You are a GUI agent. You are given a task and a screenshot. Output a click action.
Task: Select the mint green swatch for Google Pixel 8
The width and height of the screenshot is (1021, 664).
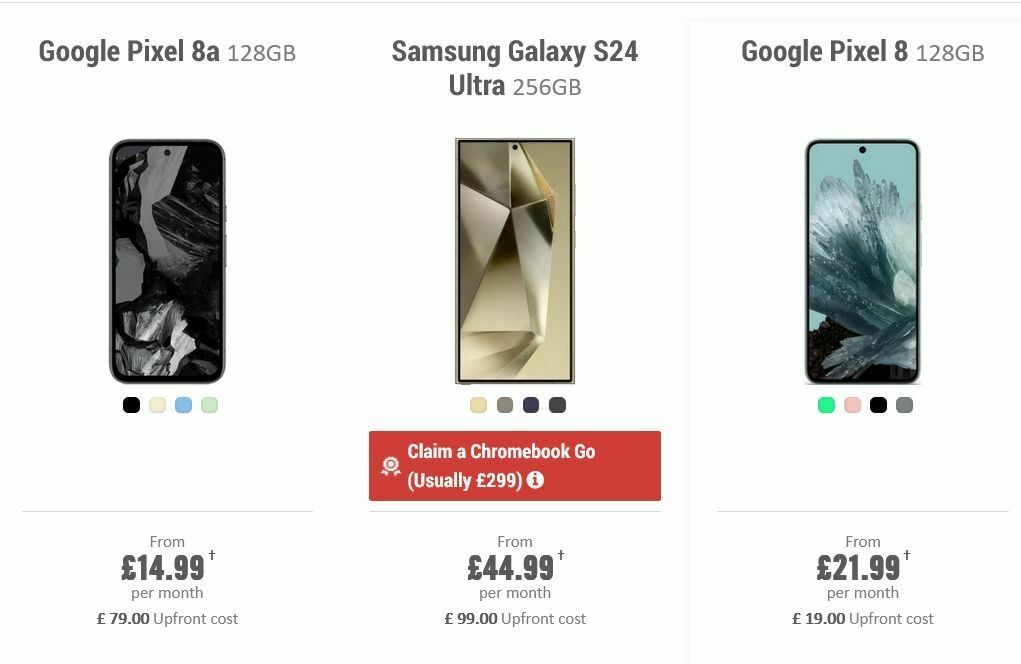click(824, 405)
